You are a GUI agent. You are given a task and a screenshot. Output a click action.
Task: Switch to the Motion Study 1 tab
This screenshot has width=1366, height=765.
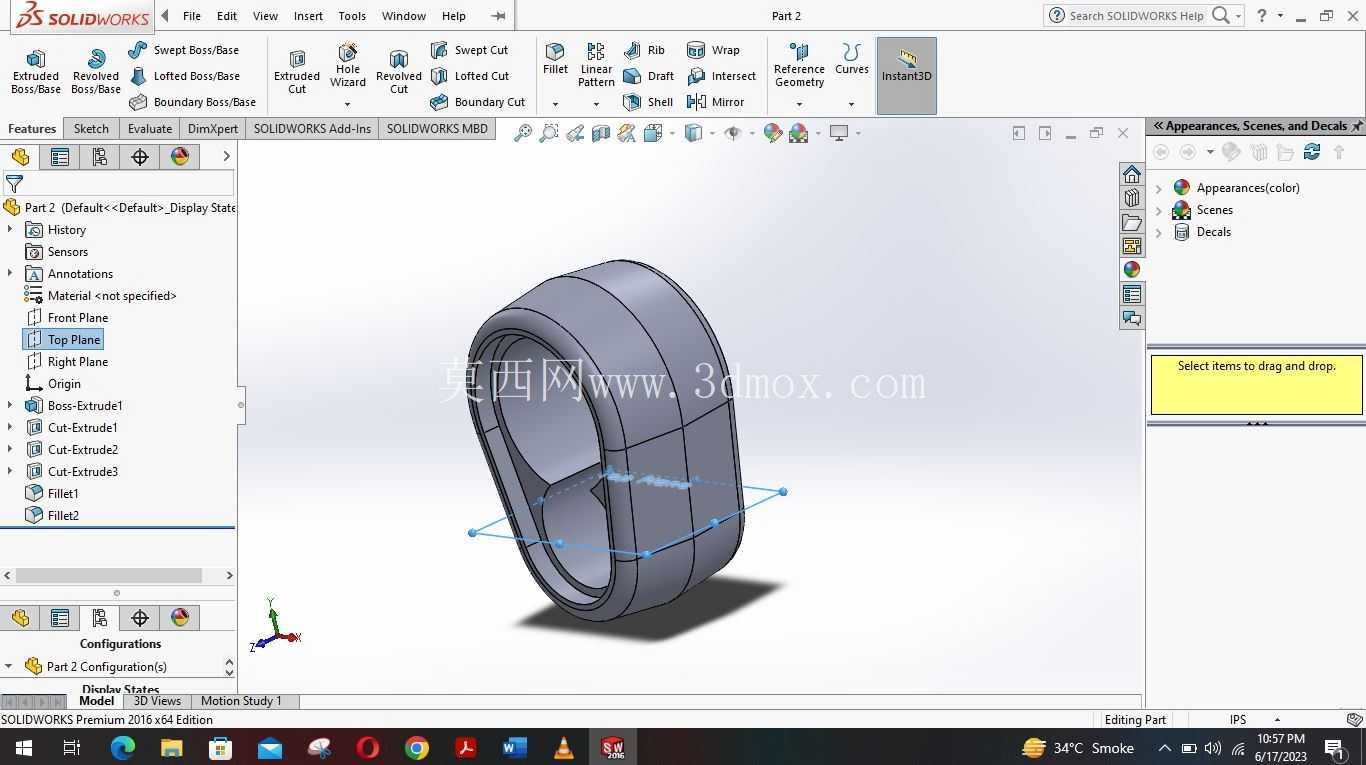(241, 701)
